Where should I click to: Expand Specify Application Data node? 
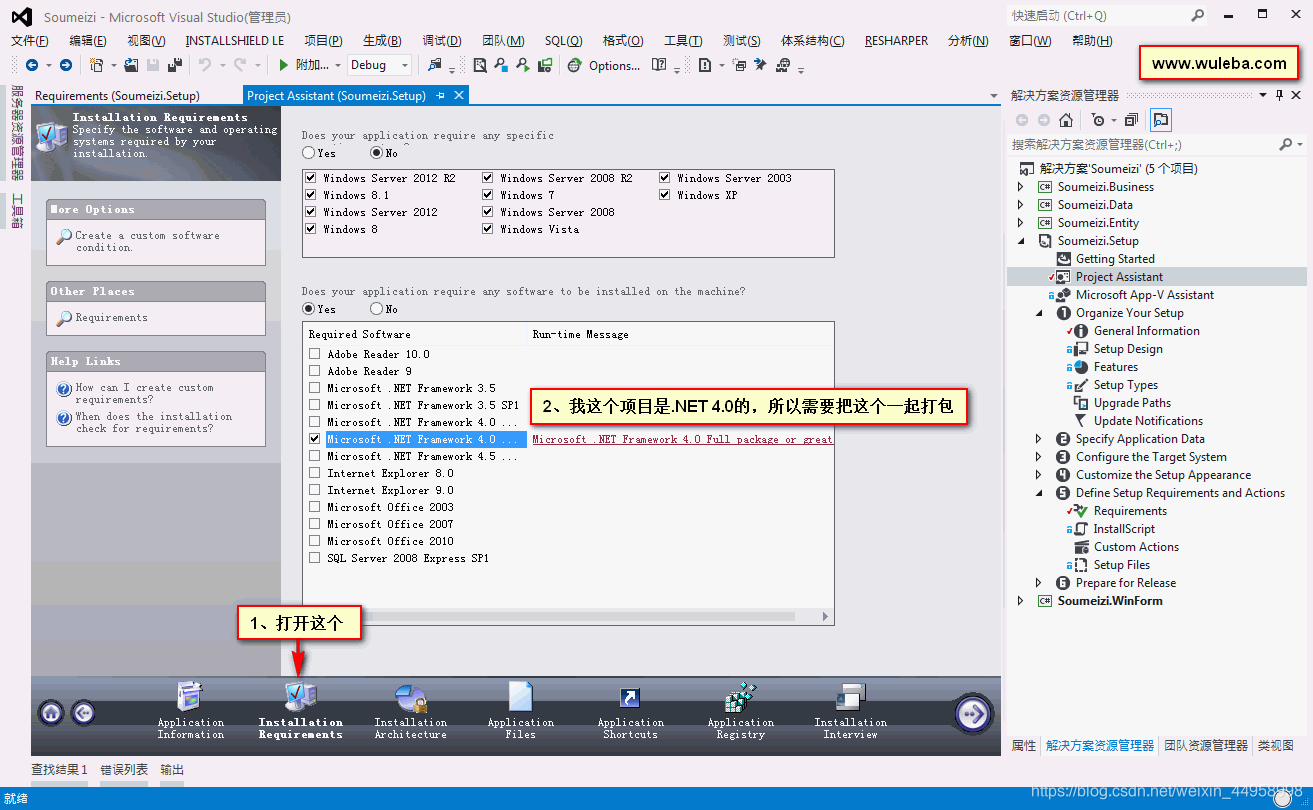coord(1039,439)
